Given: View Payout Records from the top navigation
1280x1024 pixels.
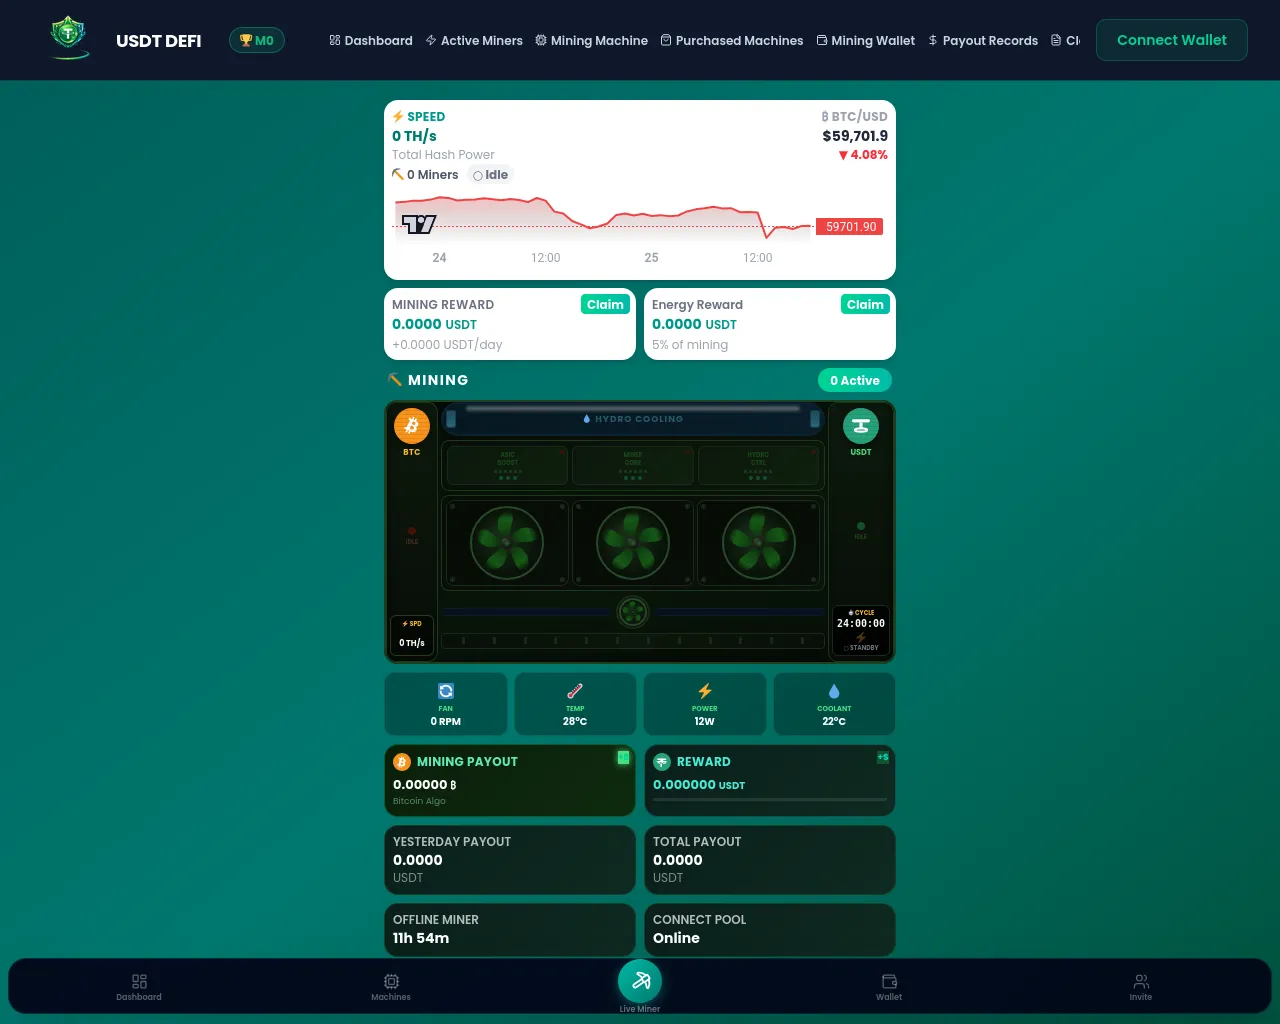Looking at the screenshot, I should tap(983, 41).
